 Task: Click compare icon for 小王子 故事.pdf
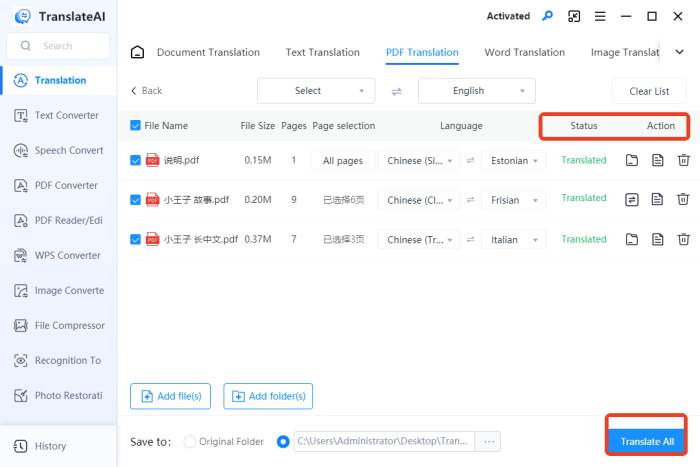[632, 199]
